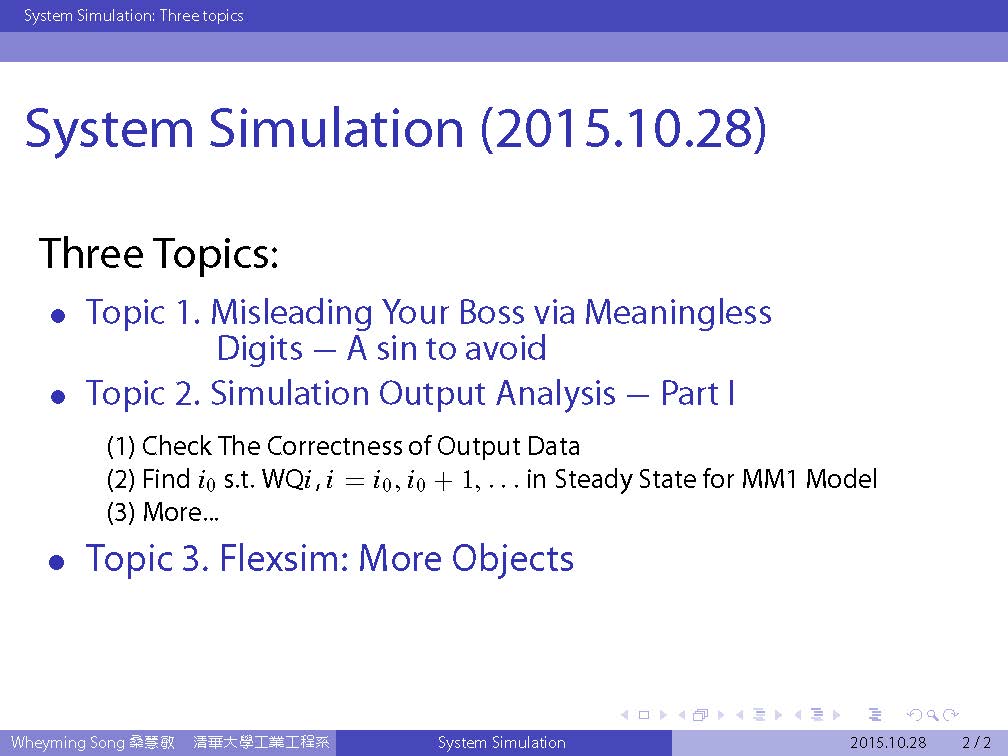Click '(1) Check The Correctness of Output Data'
Screen dimensions: 1008x756
[343, 446]
